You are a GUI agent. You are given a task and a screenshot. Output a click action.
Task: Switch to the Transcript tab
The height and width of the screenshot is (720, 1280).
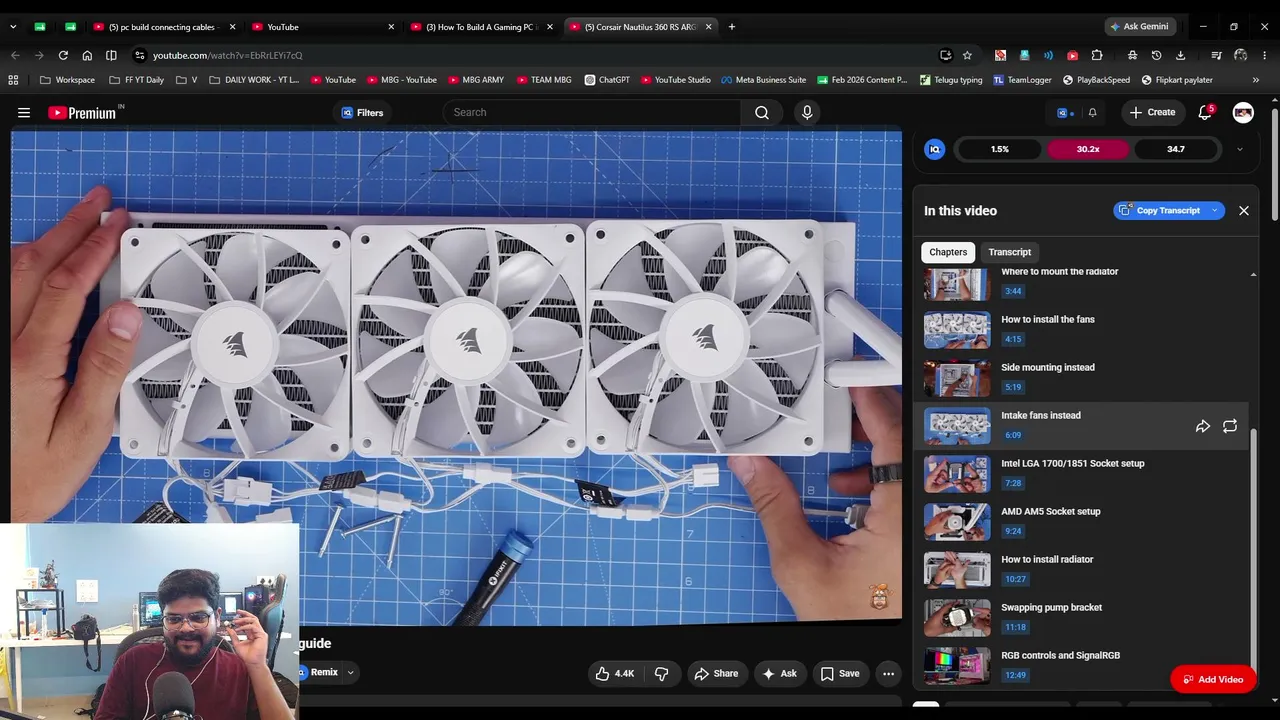point(1010,252)
